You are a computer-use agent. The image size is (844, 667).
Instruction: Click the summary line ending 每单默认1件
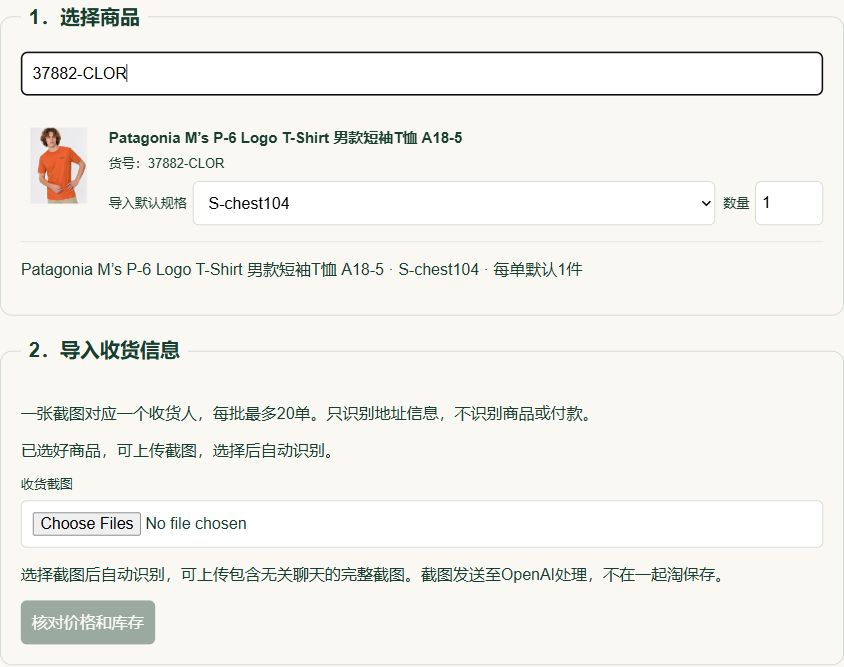click(x=301, y=269)
